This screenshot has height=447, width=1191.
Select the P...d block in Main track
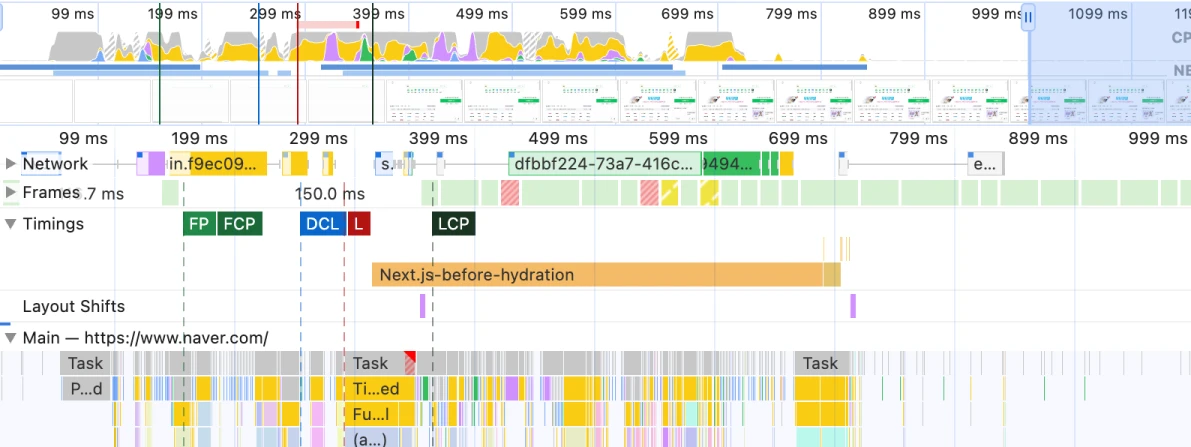click(85, 388)
